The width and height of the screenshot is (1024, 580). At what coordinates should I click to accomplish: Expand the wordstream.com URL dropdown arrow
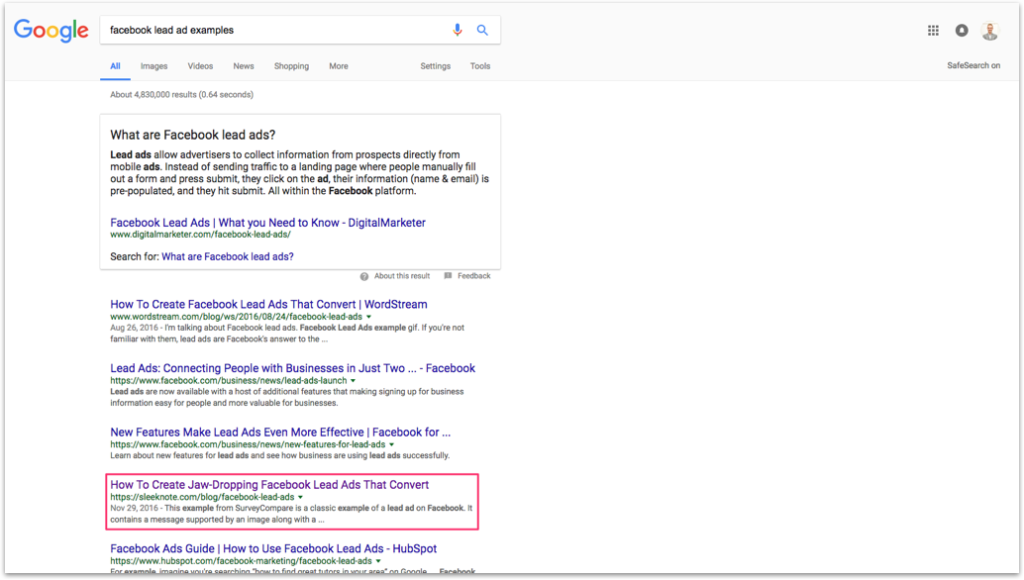[x=369, y=317]
